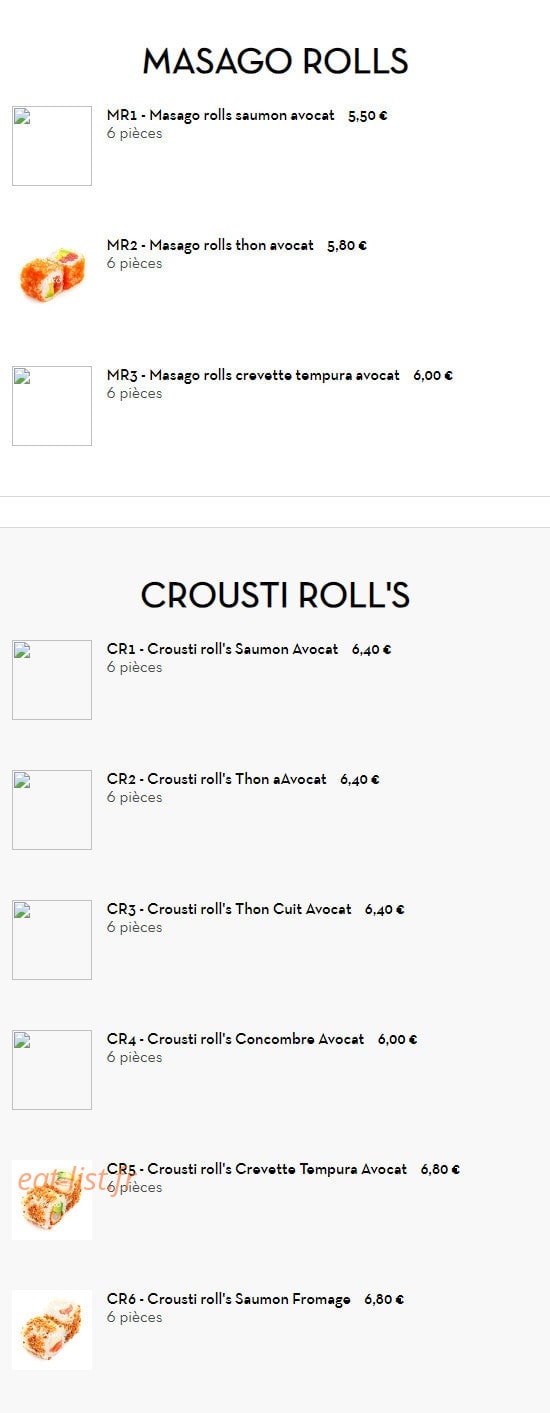Open the CR3 Thon Cuit Avocat image
The height and width of the screenshot is (1413, 550).
pos(52,940)
